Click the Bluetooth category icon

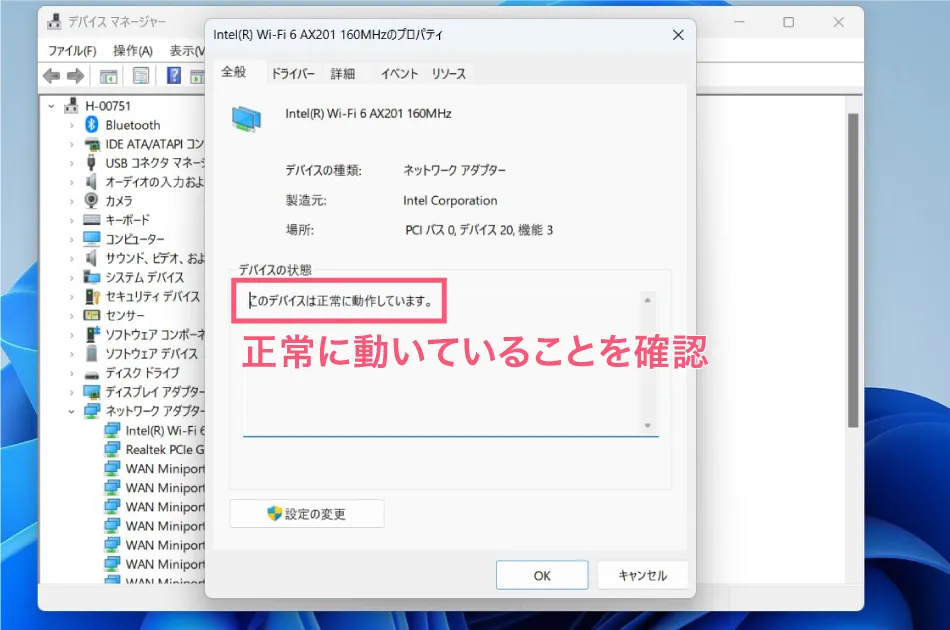[93, 125]
